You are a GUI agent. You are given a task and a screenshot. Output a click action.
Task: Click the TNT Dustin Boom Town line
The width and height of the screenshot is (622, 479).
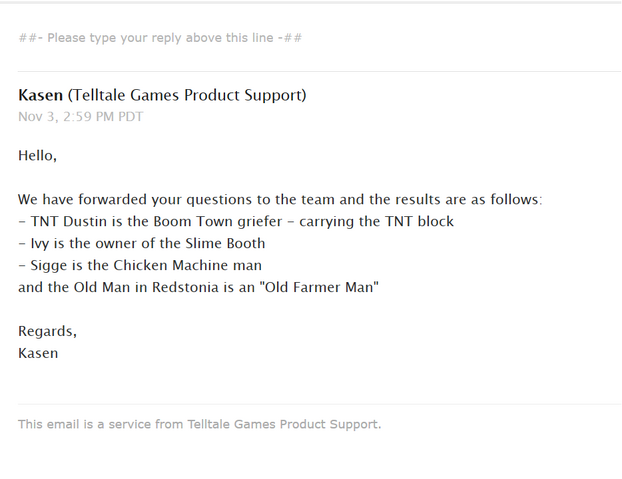[236, 221]
